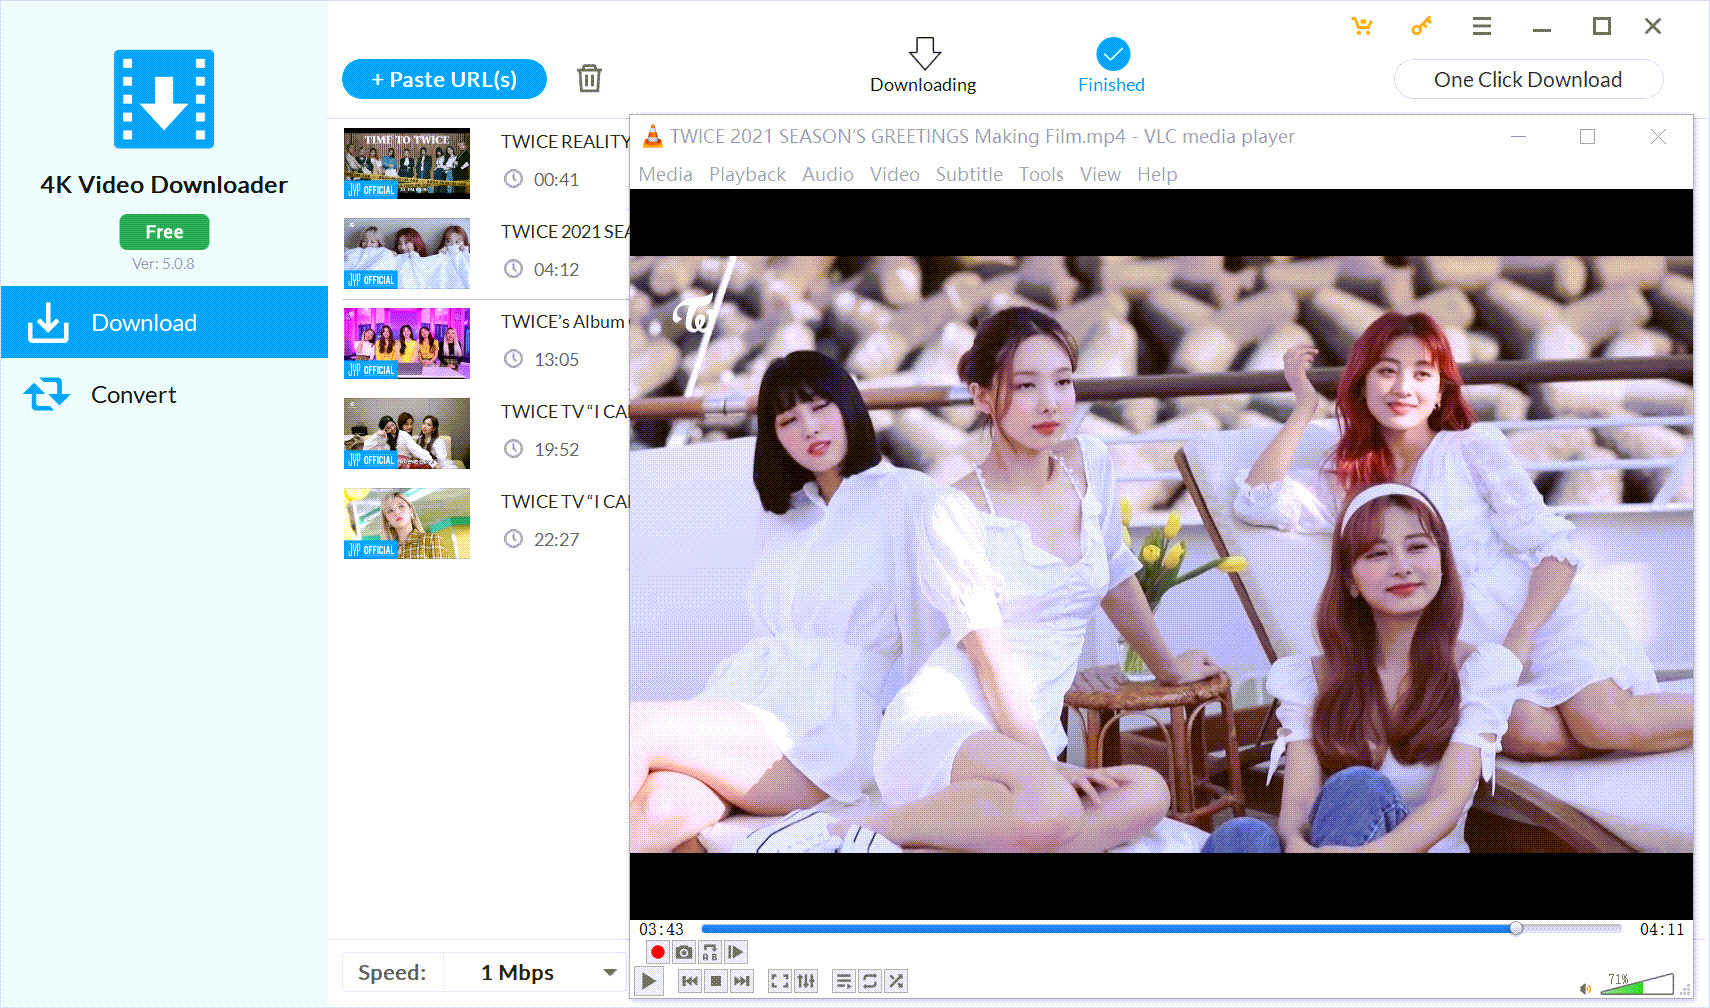This screenshot has height=1008, width=1710.
Task: Minimize the VLC media player window
Action: pyautogui.click(x=1518, y=136)
